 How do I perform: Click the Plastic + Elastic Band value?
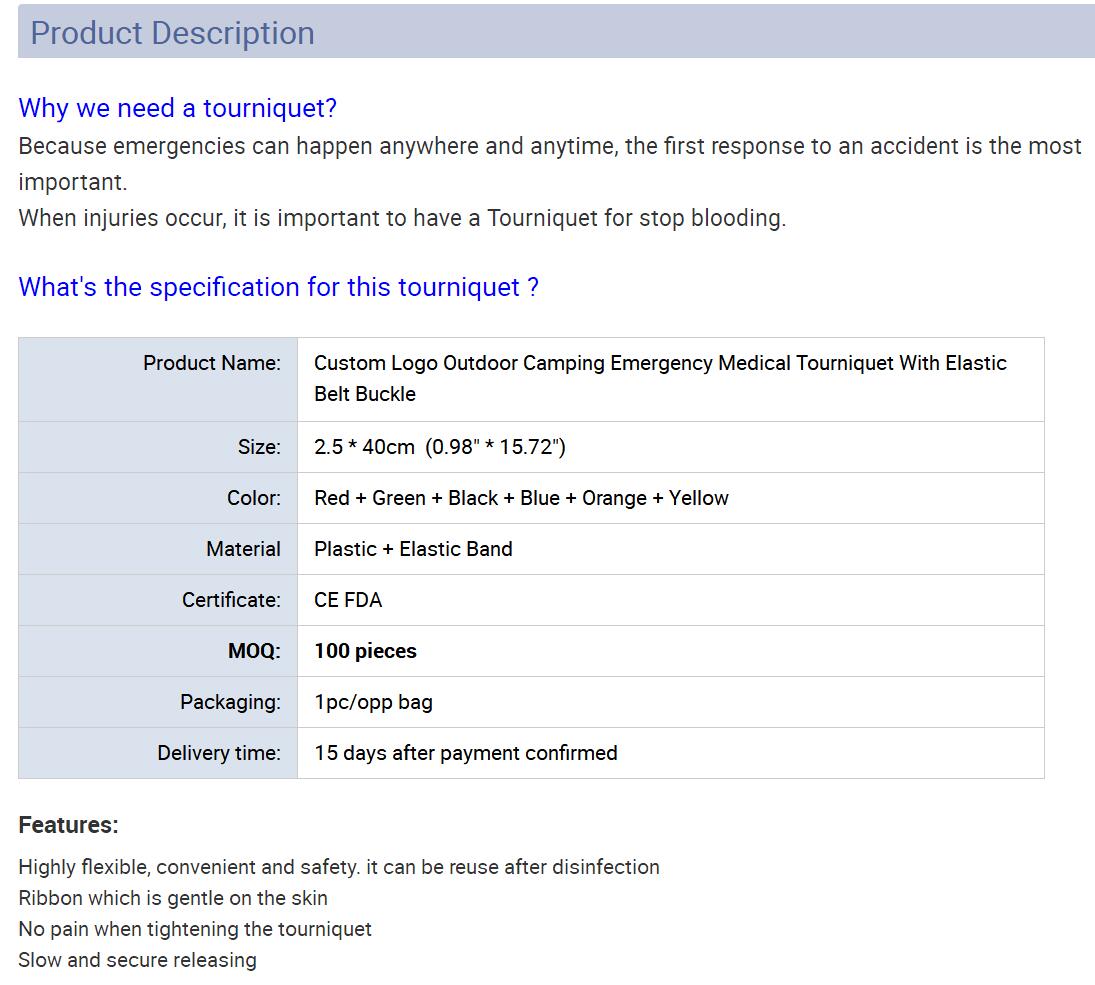tap(413, 549)
